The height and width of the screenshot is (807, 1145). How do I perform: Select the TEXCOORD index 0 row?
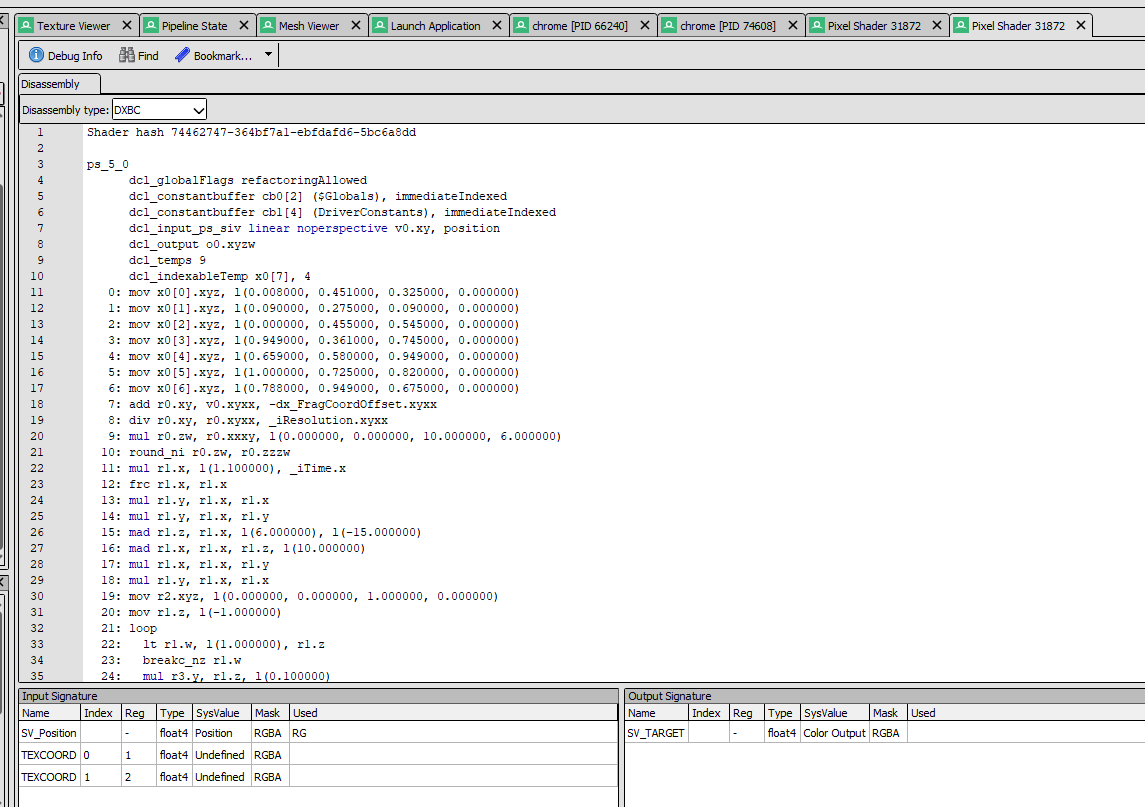pos(318,755)
